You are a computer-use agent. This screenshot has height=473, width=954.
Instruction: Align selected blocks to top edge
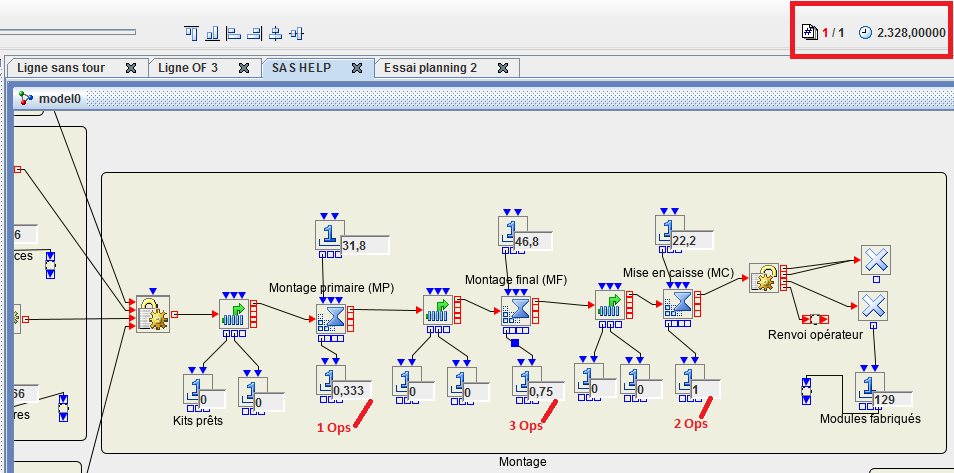click(x=192, y=33)
